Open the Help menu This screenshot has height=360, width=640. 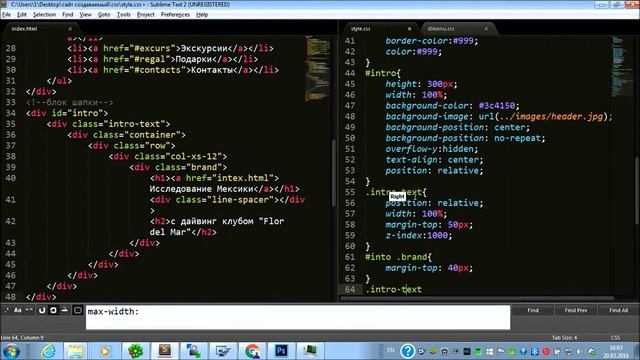coord(202,15)
